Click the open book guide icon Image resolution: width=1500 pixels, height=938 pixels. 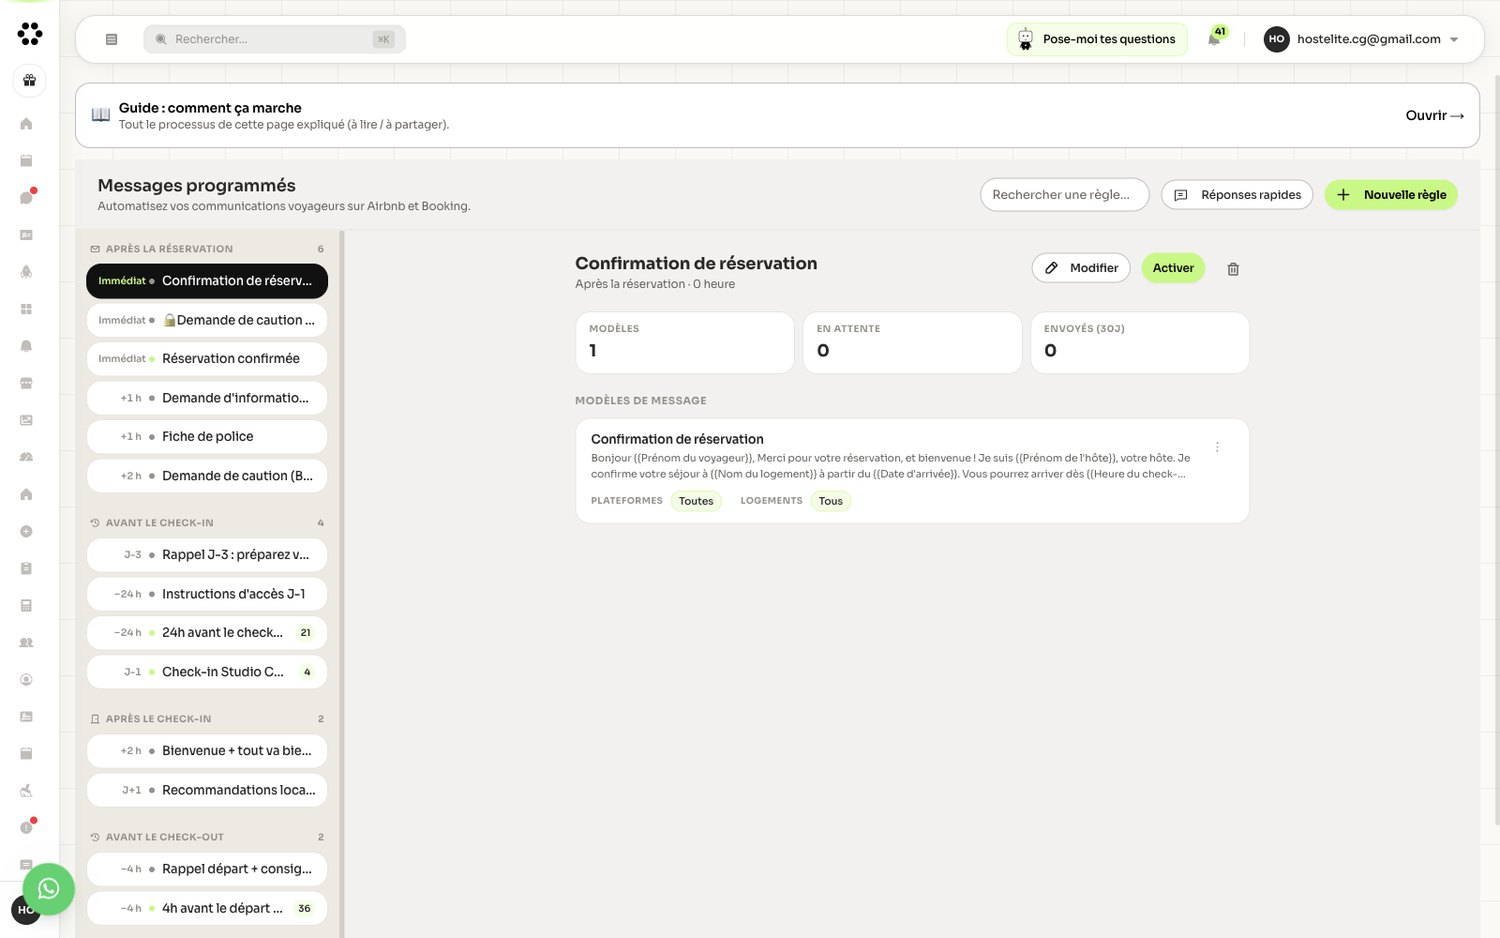click(101, 115)
